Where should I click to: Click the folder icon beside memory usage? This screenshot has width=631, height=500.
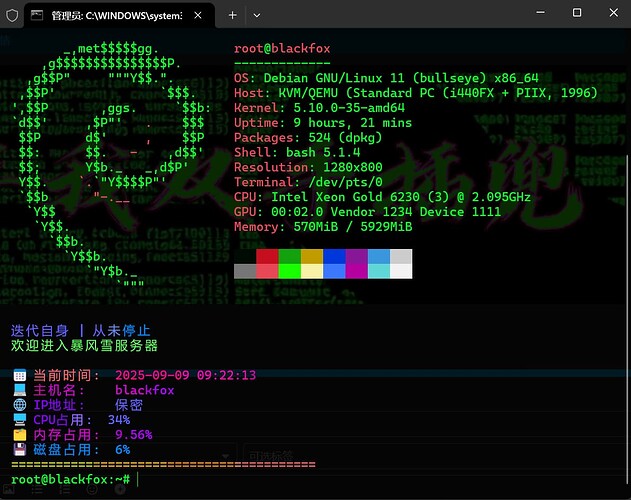[x=19, y=435]
